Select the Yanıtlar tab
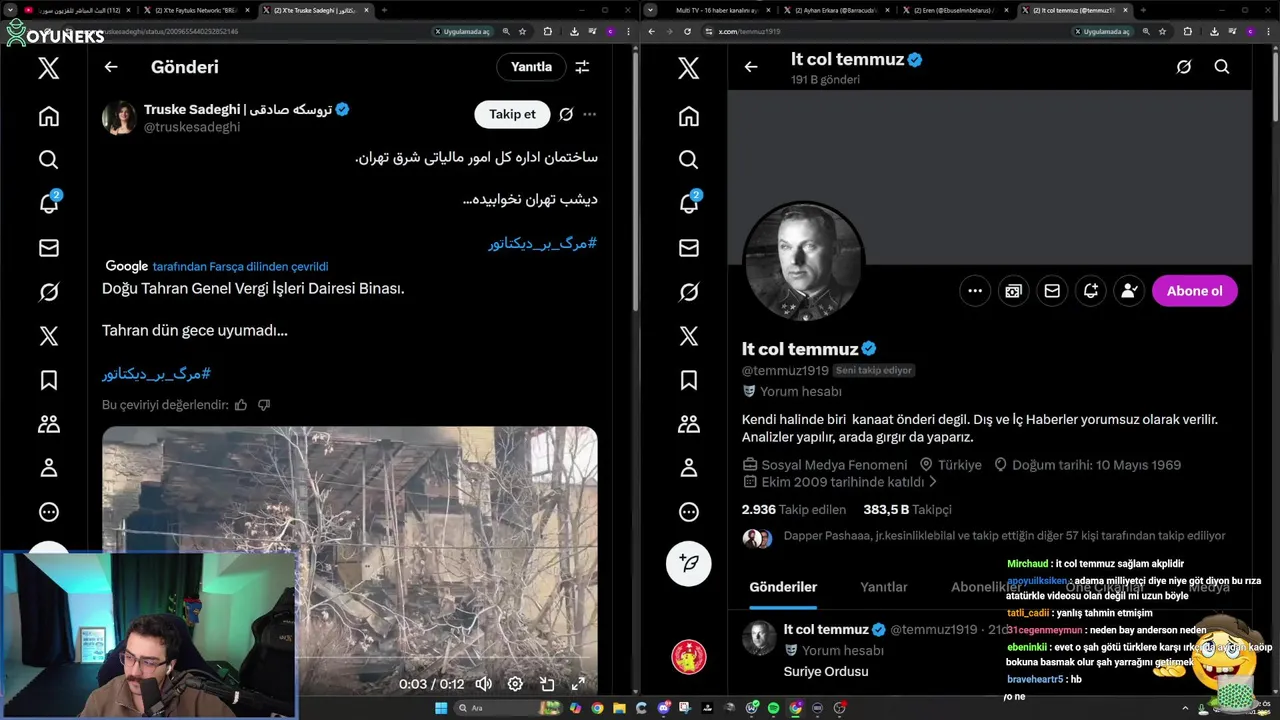Screen dimensions: 1280x720 884,587
